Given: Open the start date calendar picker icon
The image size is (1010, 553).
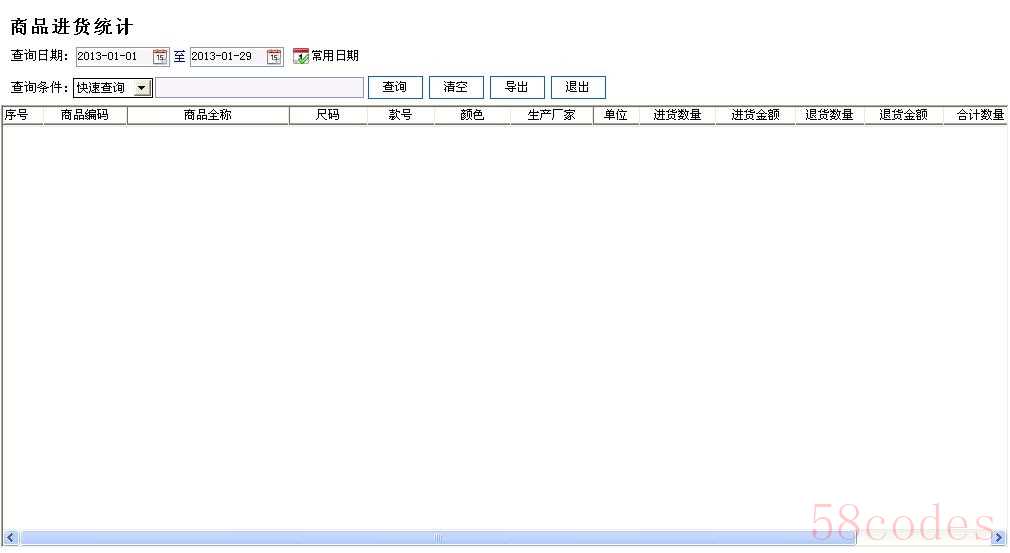Looking at the screenshot, I should pos(160,57).
